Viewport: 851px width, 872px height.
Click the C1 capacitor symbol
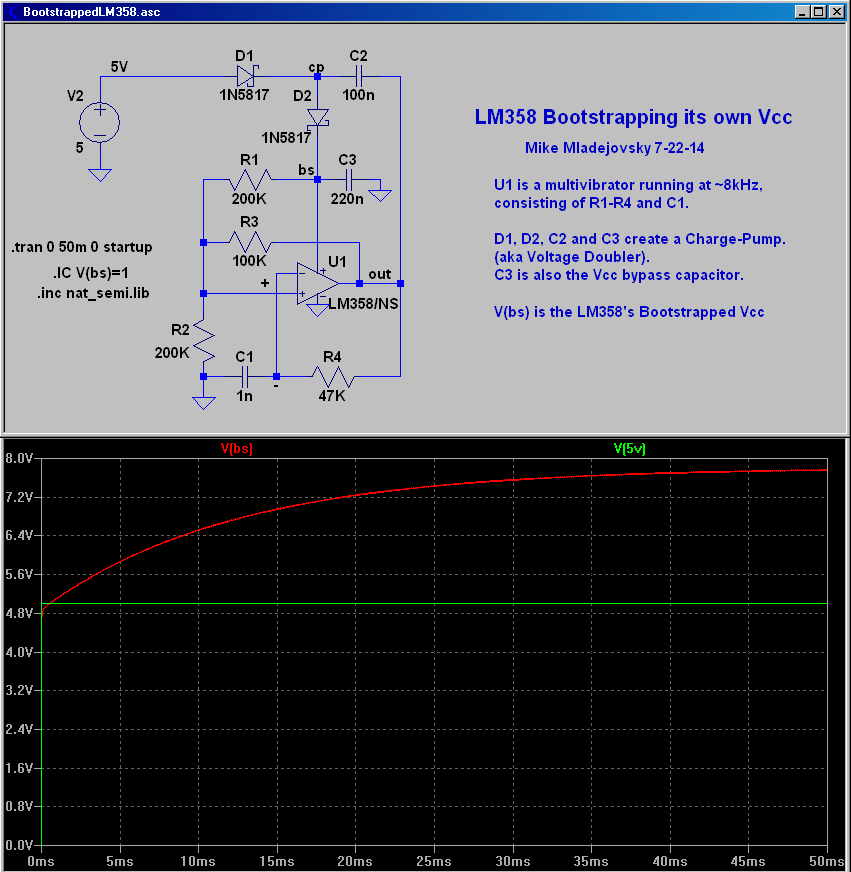click(245, 376)
